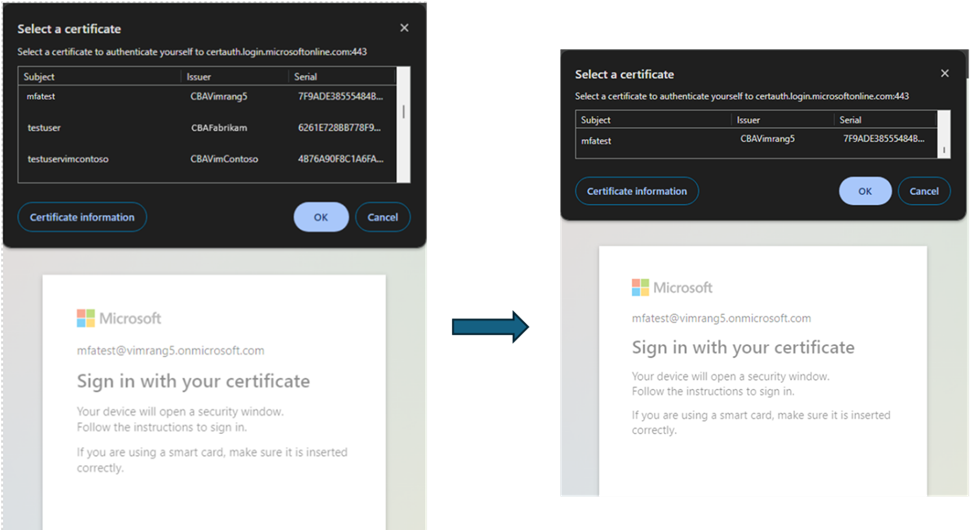The height and width of the screenshot is (530, 974).
Task: Close the right Select a certificate dialog
Action: tap(945, 73)
